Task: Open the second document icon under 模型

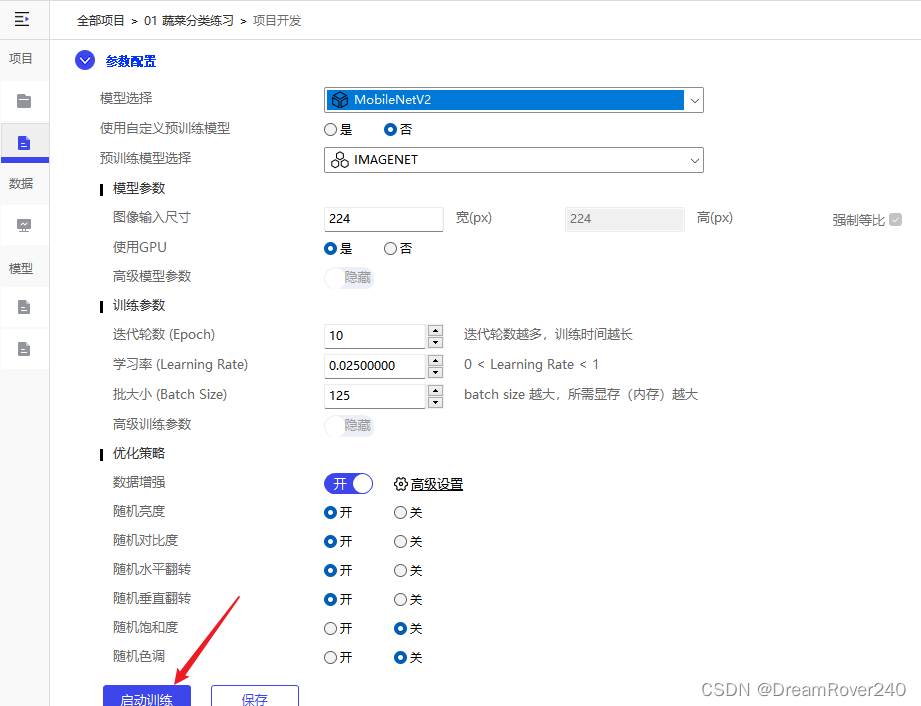Action: [x=22, y=348]
